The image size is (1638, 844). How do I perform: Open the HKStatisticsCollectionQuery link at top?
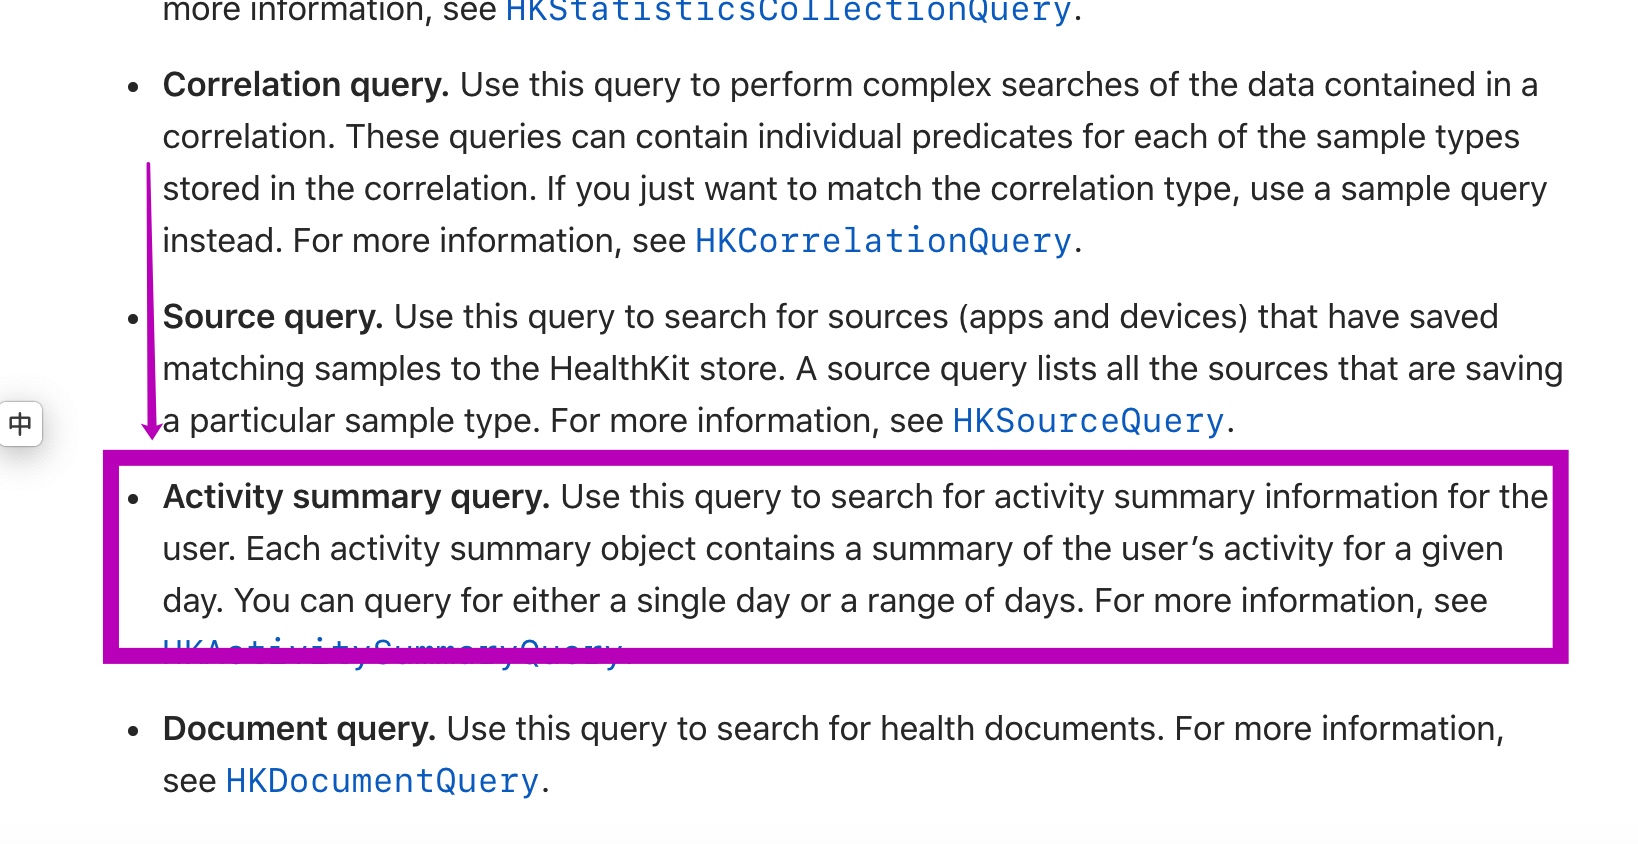(788, 10)
